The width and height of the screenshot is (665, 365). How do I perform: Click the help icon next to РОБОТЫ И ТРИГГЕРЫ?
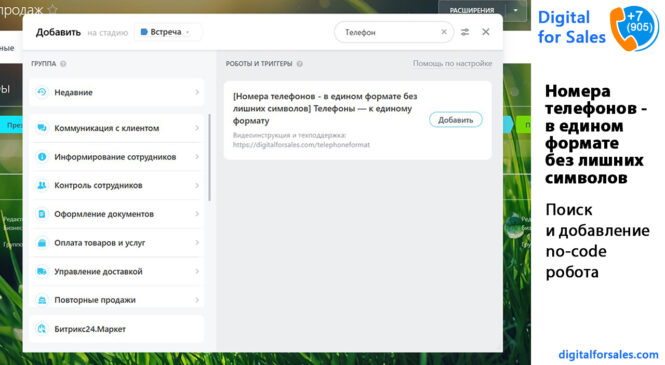[299, 64]
